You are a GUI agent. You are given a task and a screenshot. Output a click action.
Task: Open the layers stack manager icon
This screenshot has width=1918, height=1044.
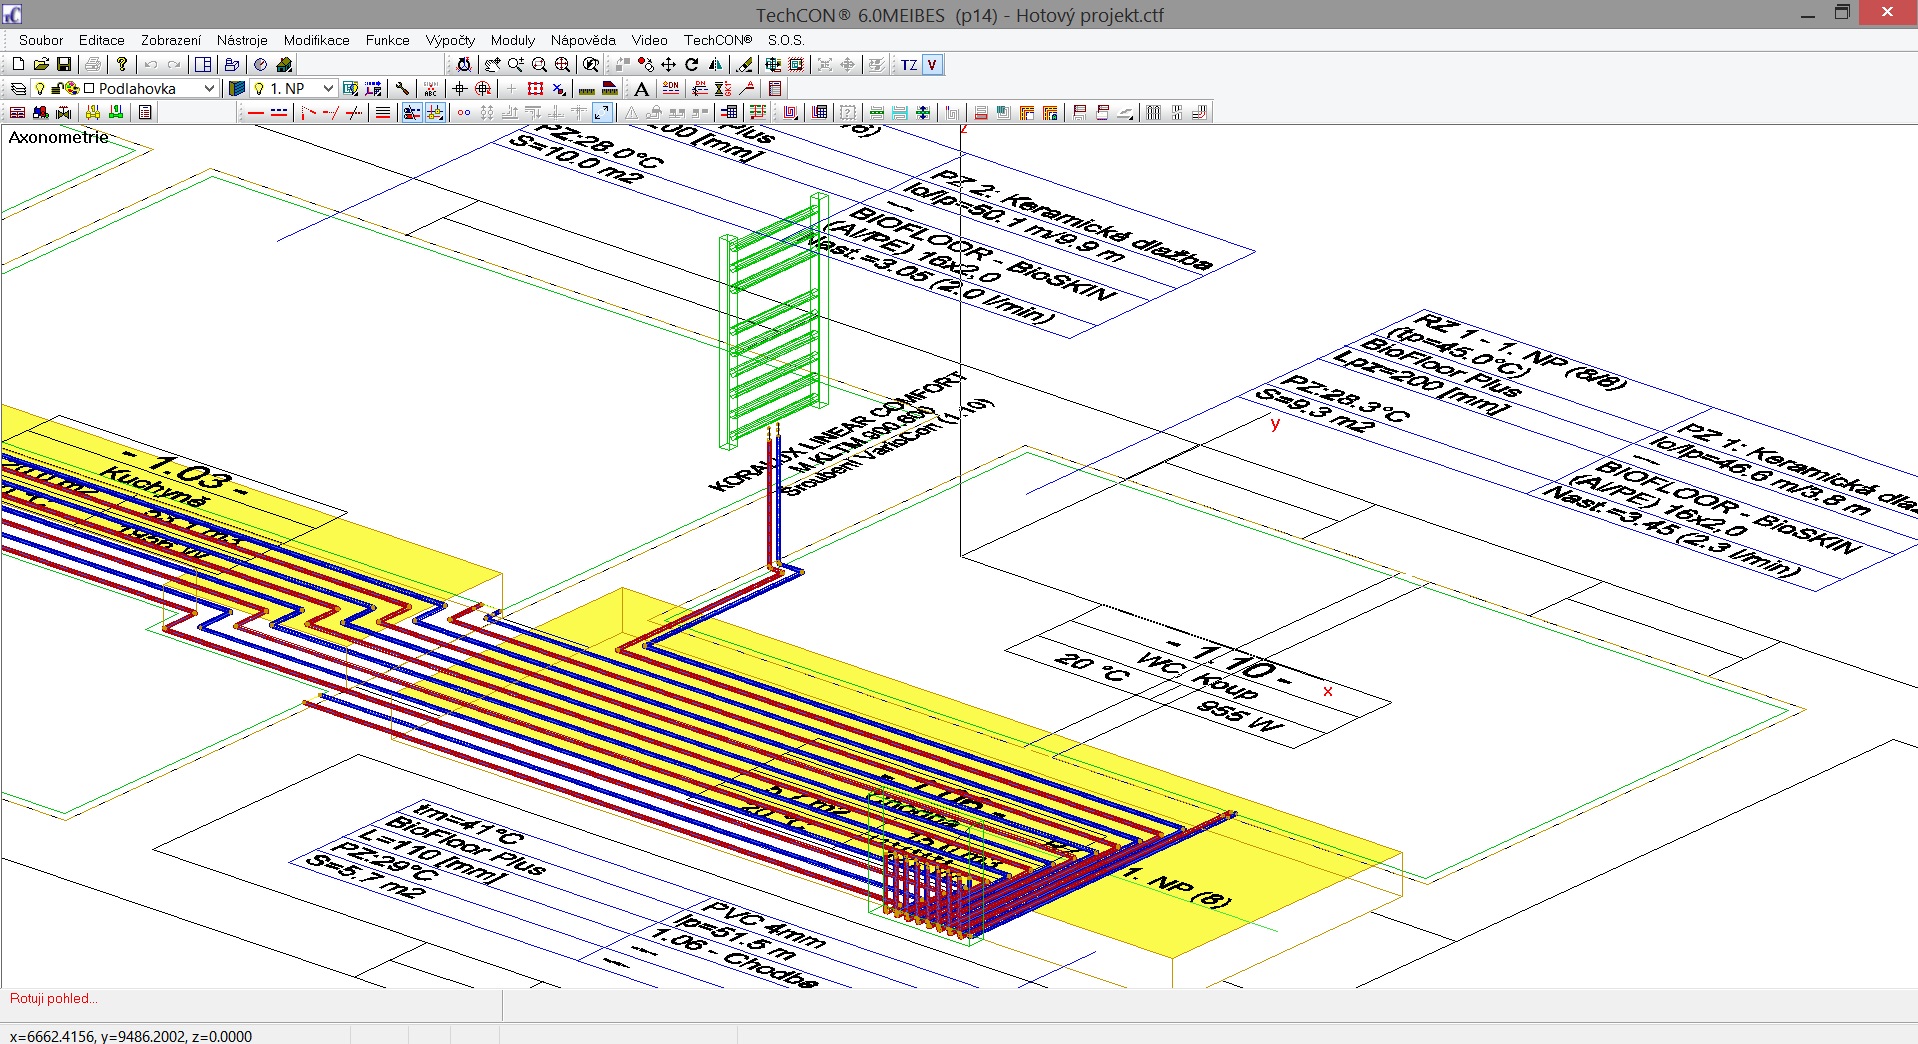pos(18,89)
